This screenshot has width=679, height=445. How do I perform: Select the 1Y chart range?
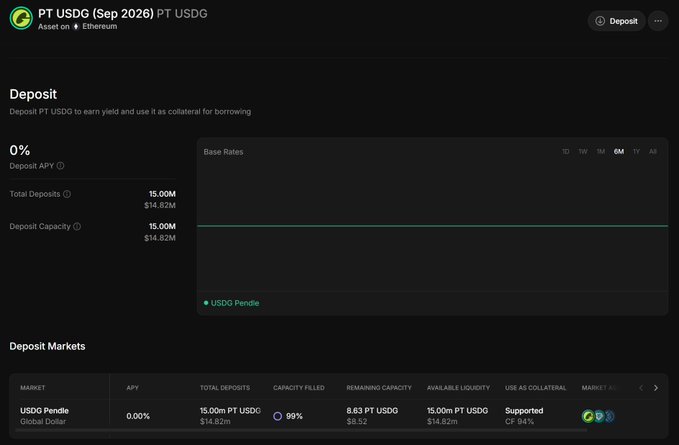(x=636, y=152)
